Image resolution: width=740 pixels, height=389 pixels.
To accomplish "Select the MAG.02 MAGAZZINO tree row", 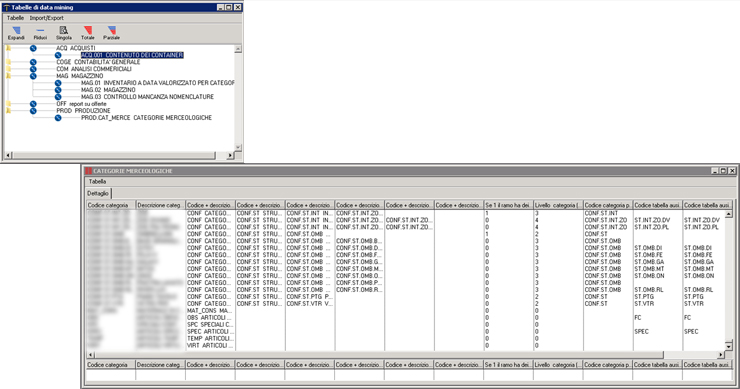I will 108,90.
